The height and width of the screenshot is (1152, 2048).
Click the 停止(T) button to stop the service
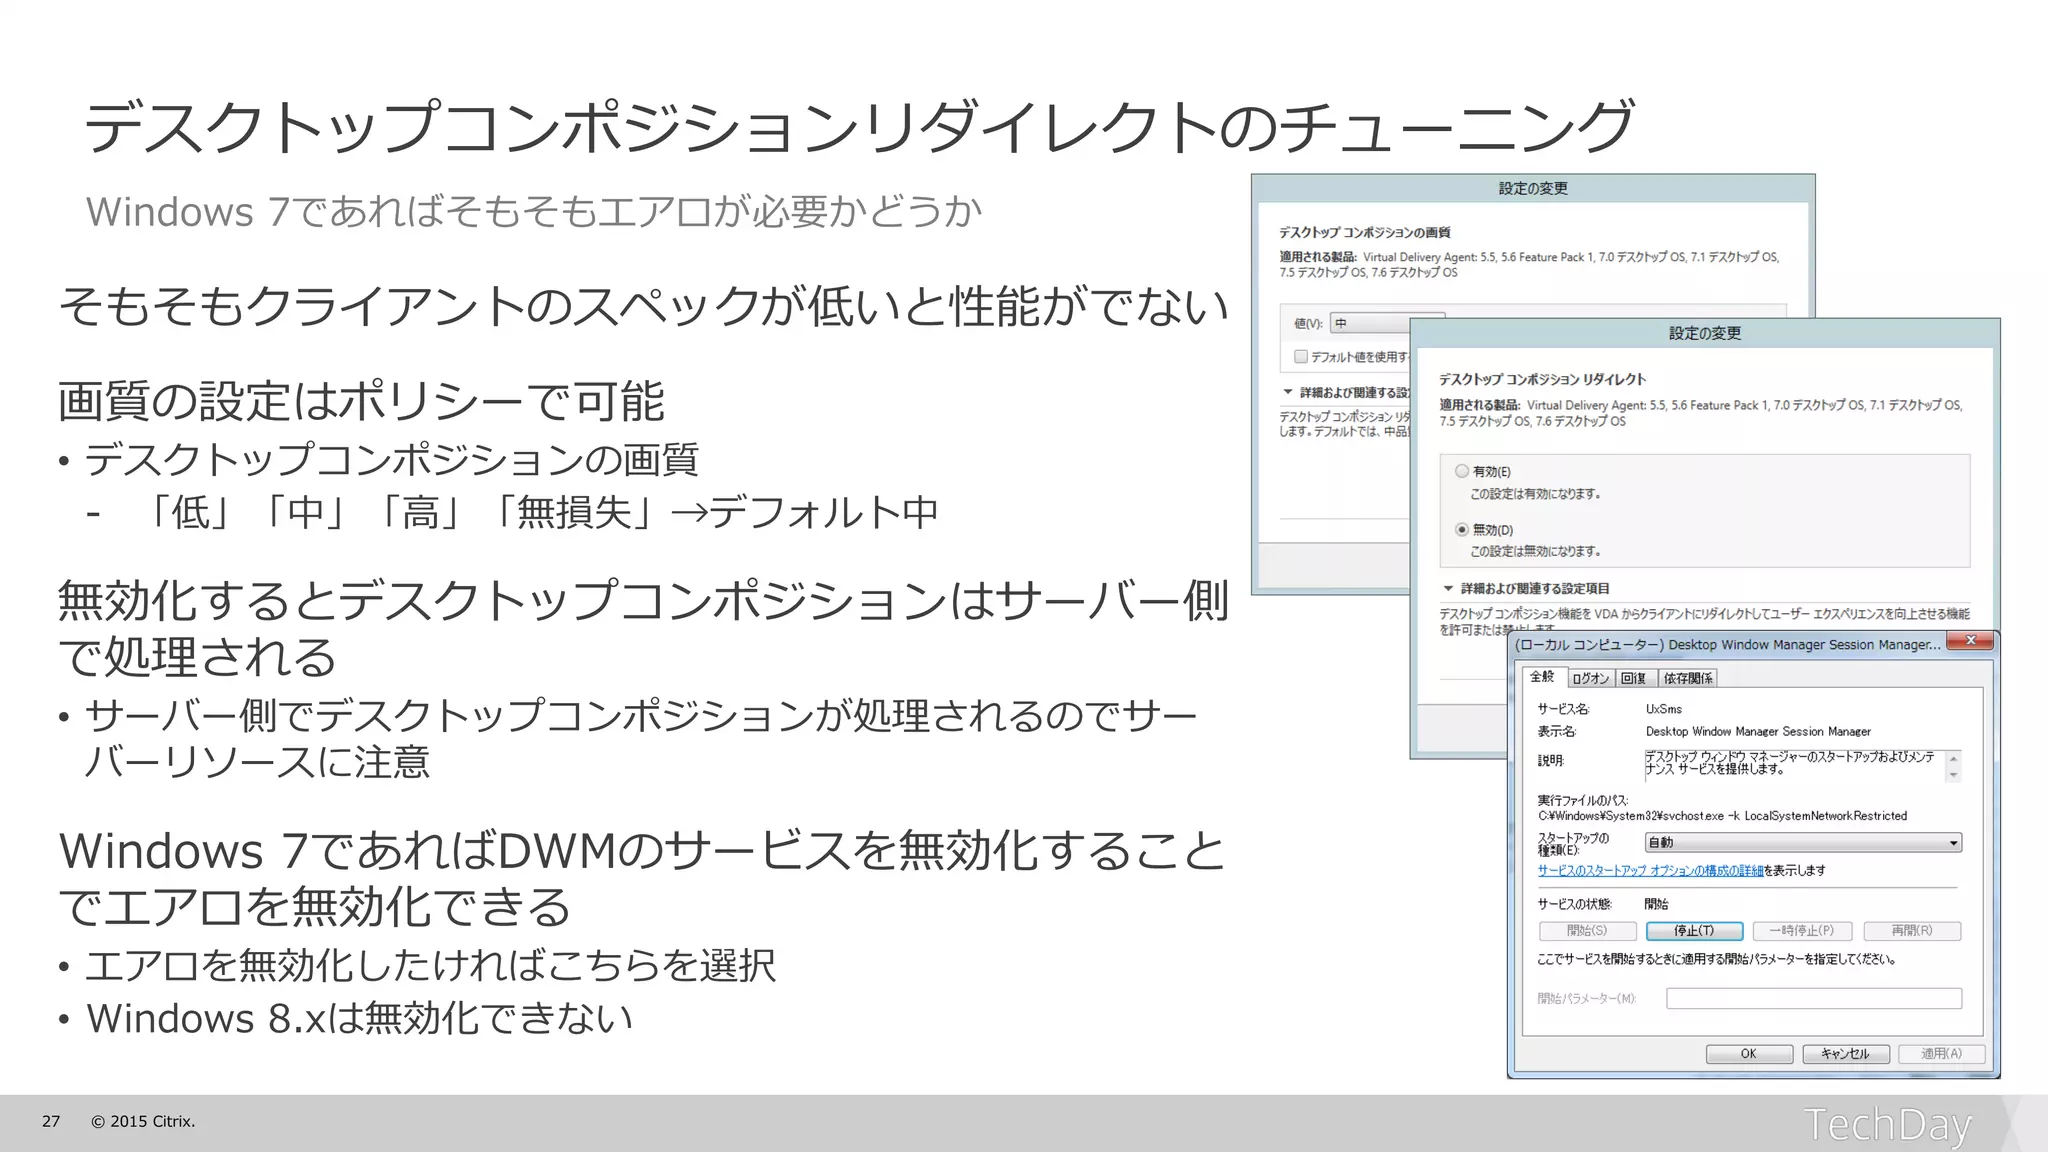[x=1694, y=931]
